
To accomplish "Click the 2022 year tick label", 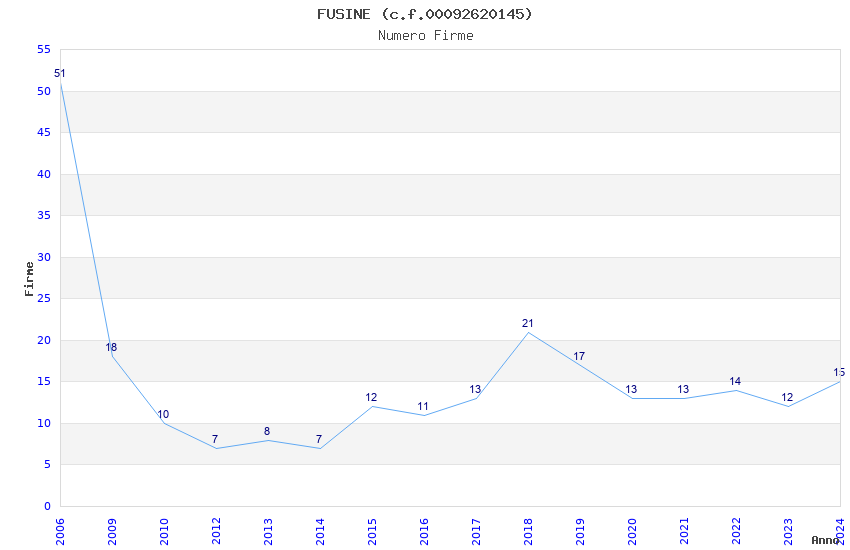I will [736, 532].
